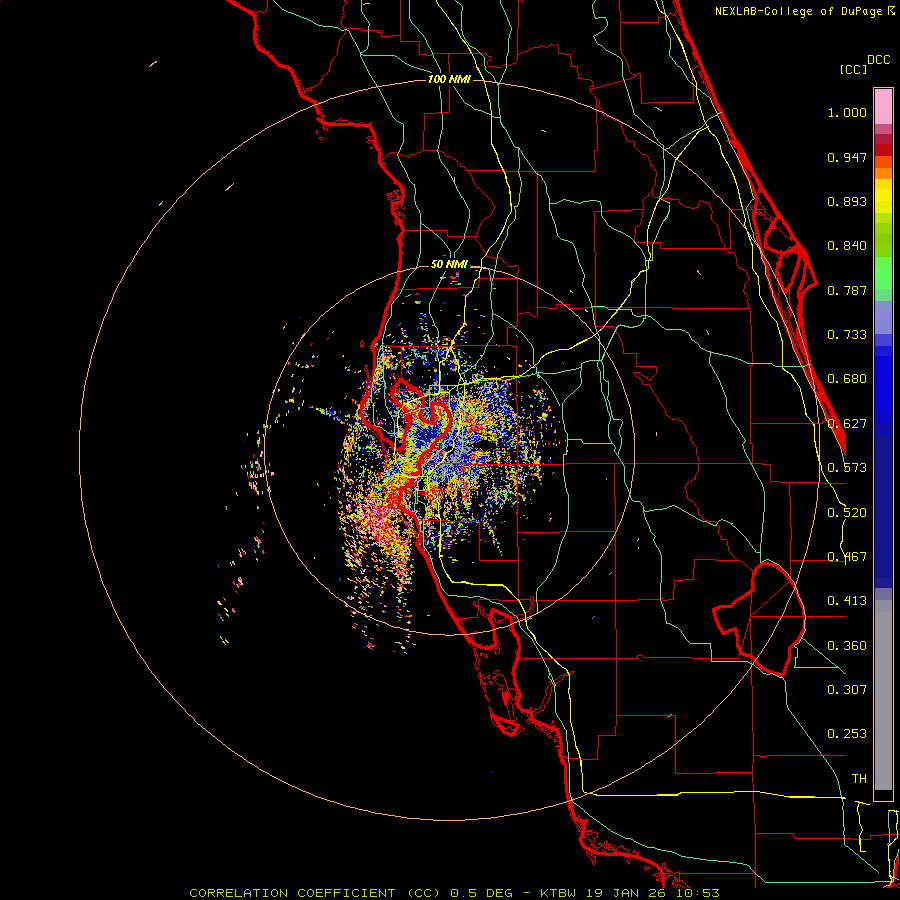
Task: Click the 0.573 legend value
Action: pos(847,468)
